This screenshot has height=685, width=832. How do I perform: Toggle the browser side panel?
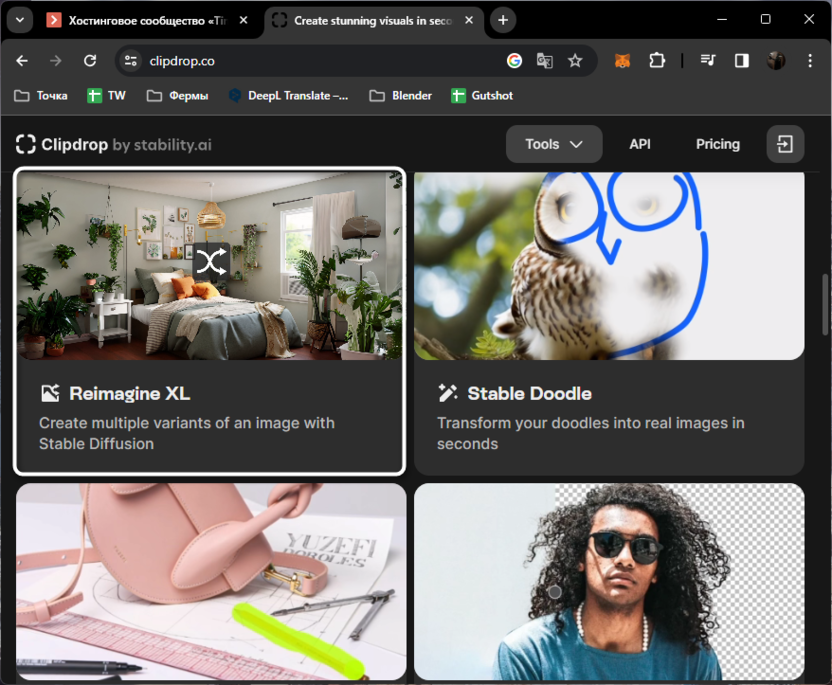[742, 61]
